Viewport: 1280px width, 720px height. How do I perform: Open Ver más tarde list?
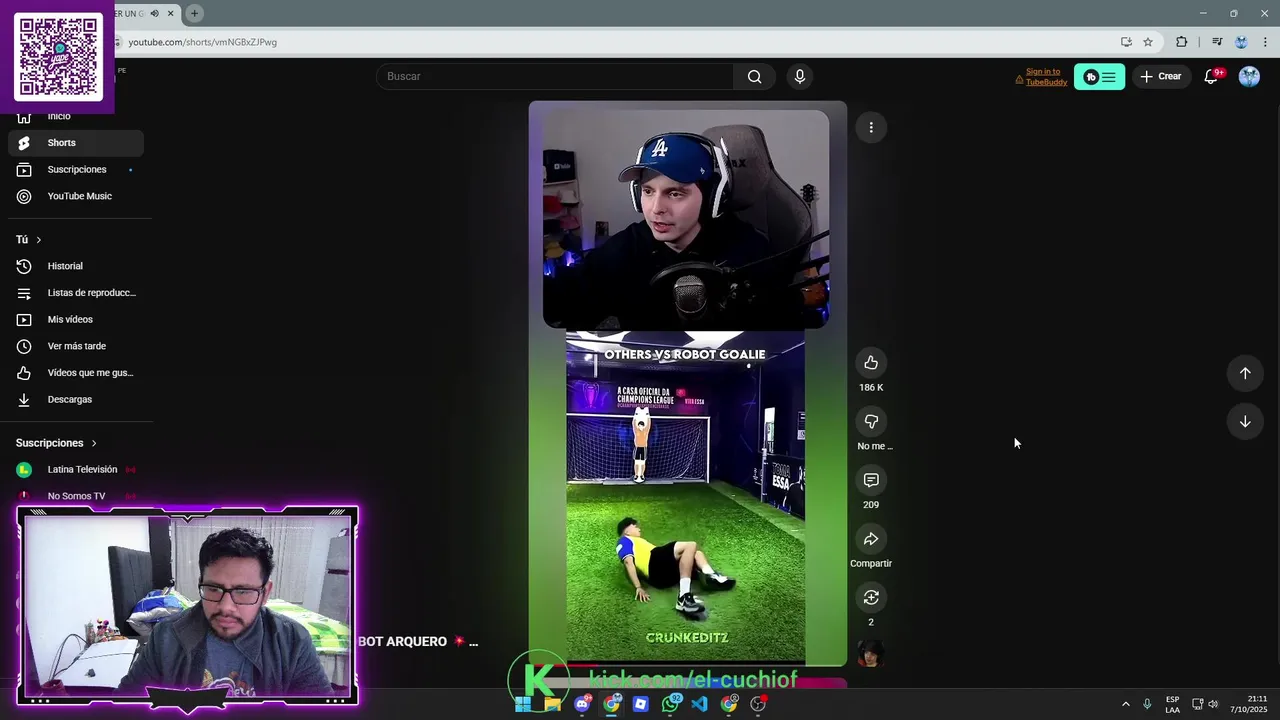pyautogui.click(x=76, y=346)
